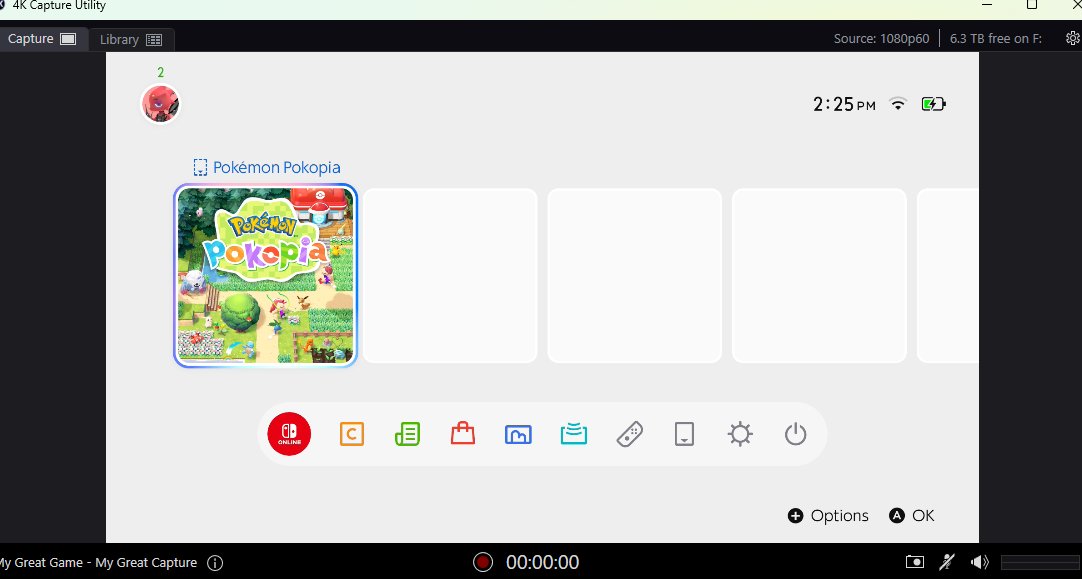The image size is (1082, 579).
Task: Switch to the Capture tab
Action: pos(42,39)
